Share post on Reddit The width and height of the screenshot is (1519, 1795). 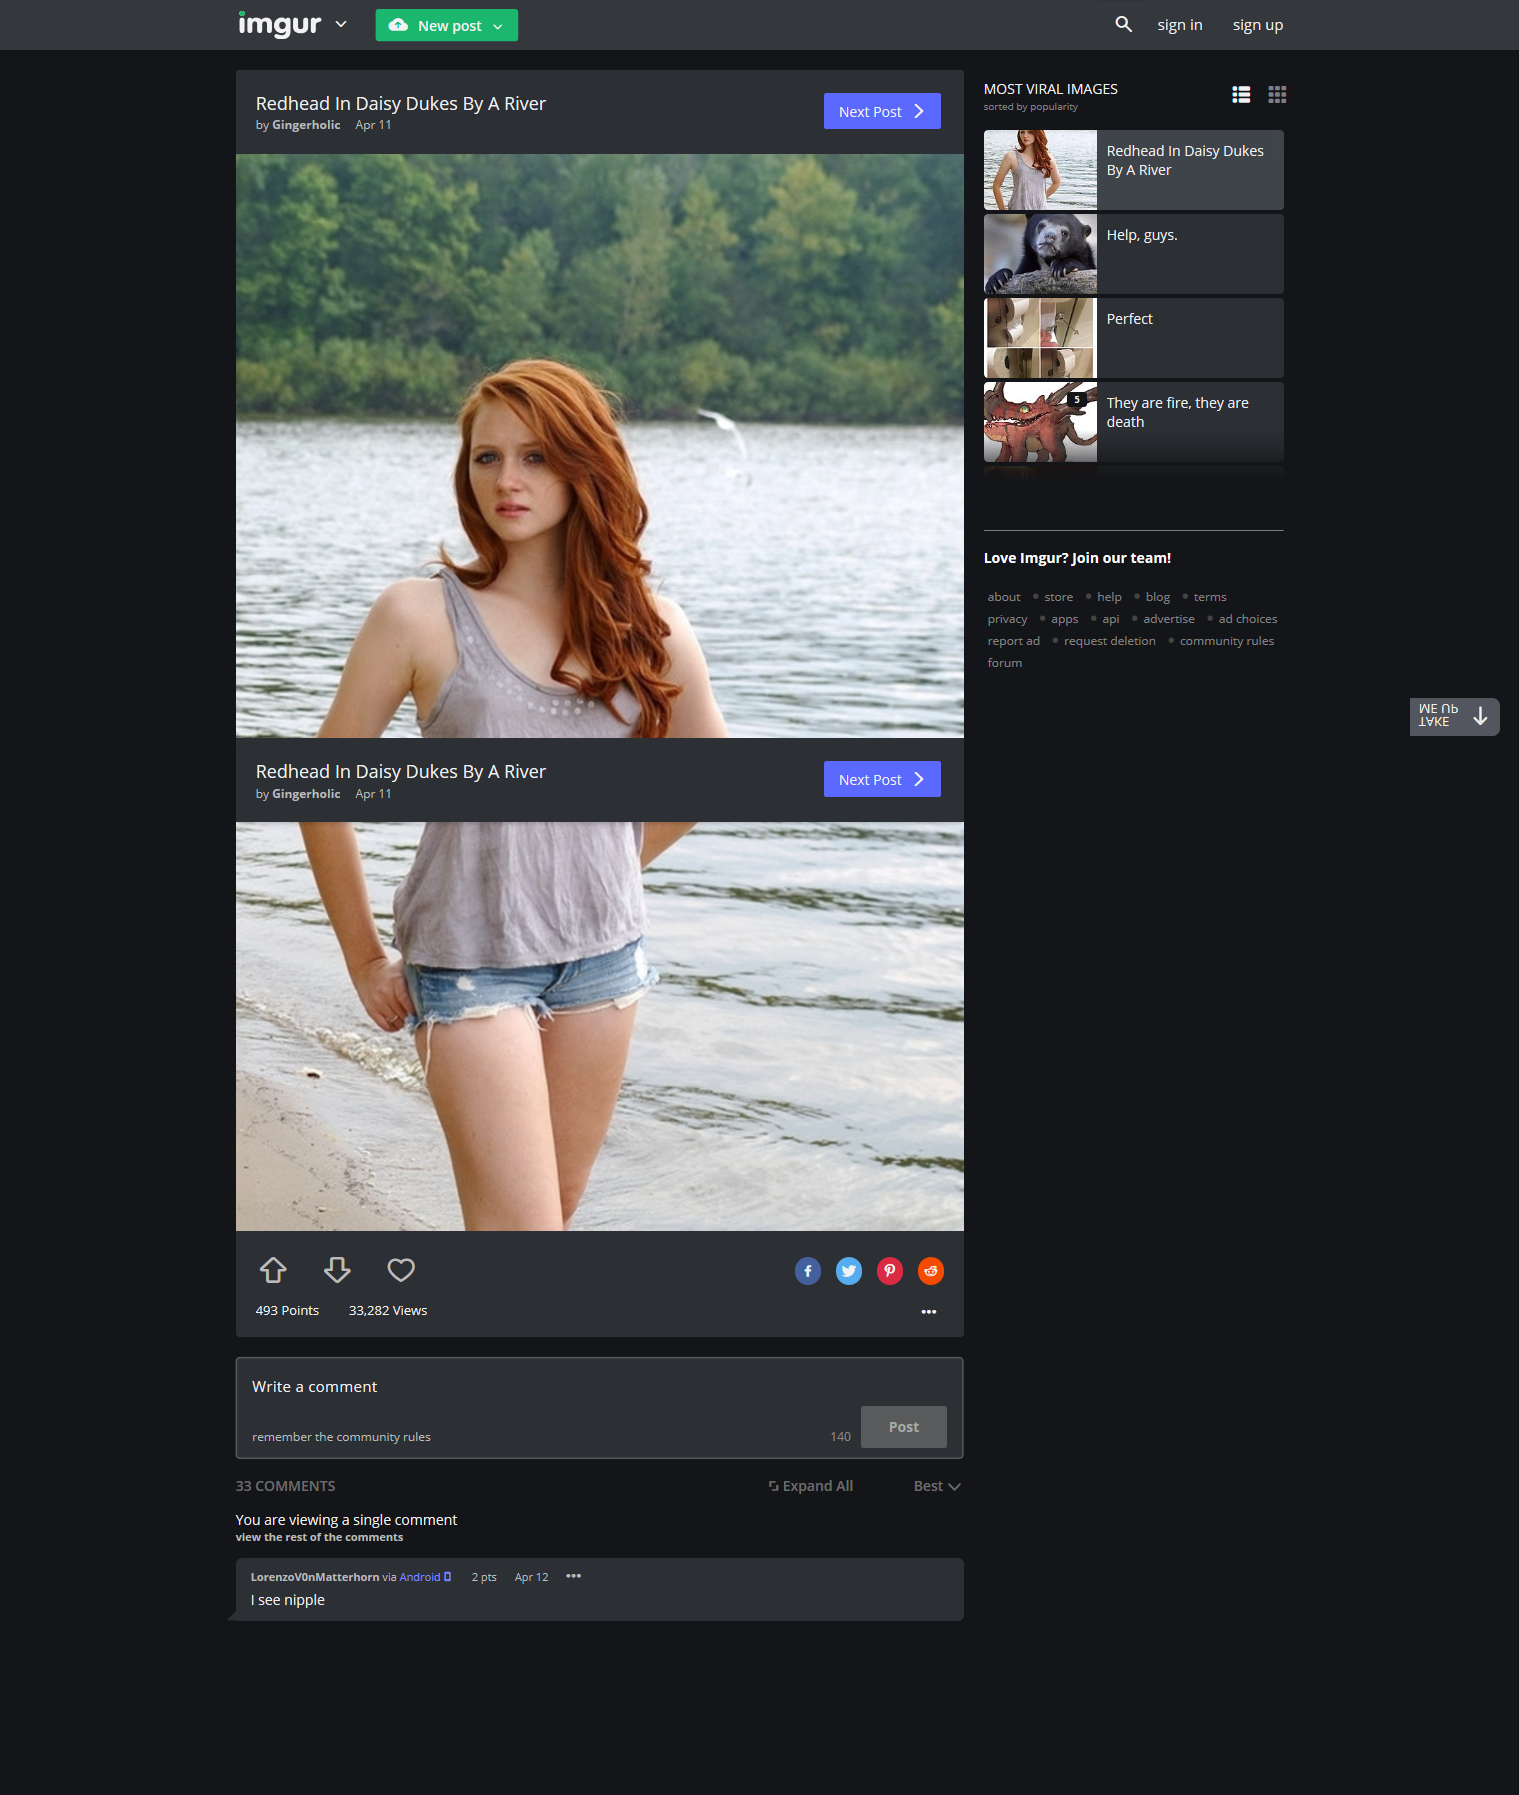pos(931,1271)
